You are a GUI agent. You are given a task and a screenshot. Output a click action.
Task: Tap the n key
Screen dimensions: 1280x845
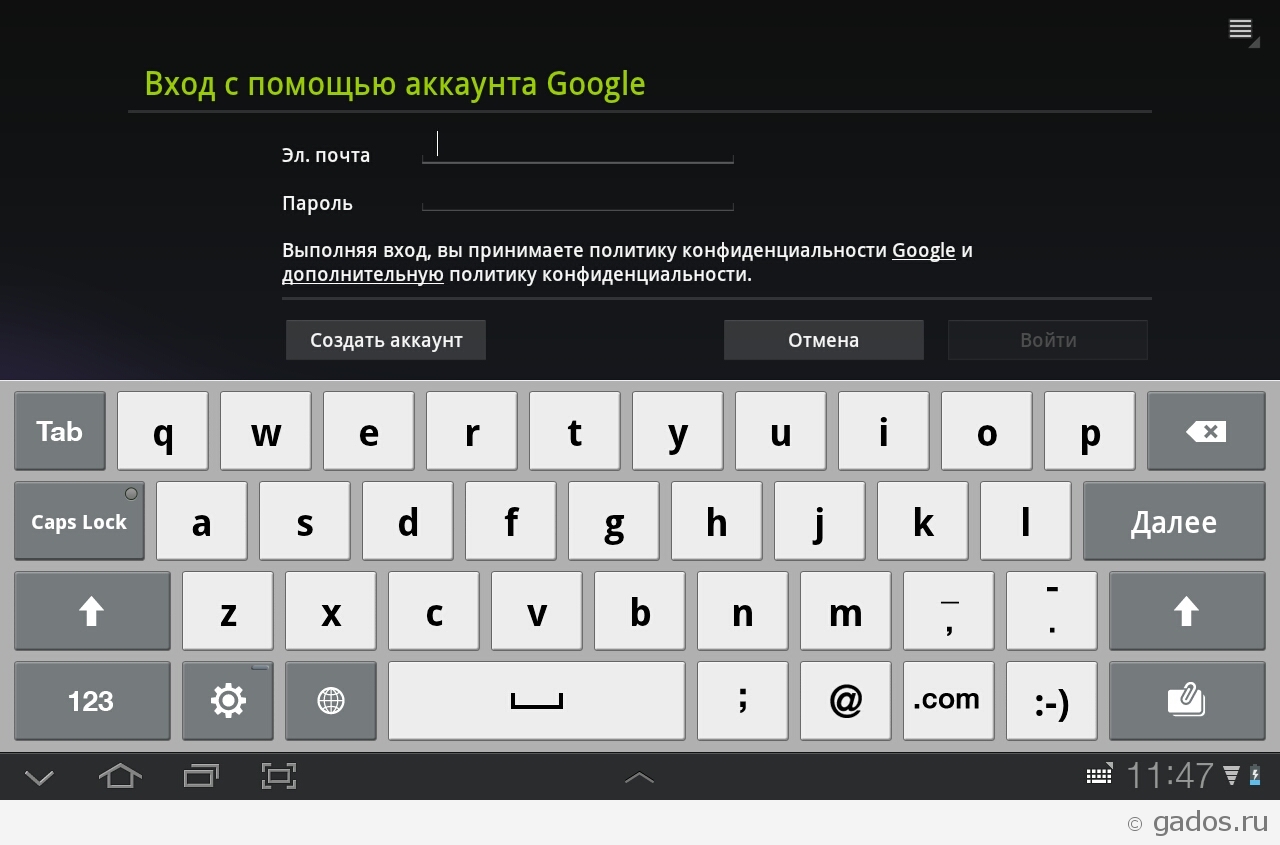(x=743, y=611)
